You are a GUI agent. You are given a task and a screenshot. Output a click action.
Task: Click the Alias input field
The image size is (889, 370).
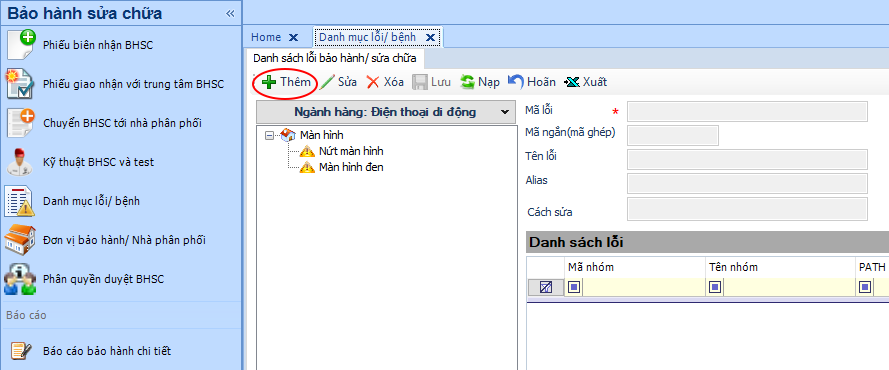pos(747,184)
